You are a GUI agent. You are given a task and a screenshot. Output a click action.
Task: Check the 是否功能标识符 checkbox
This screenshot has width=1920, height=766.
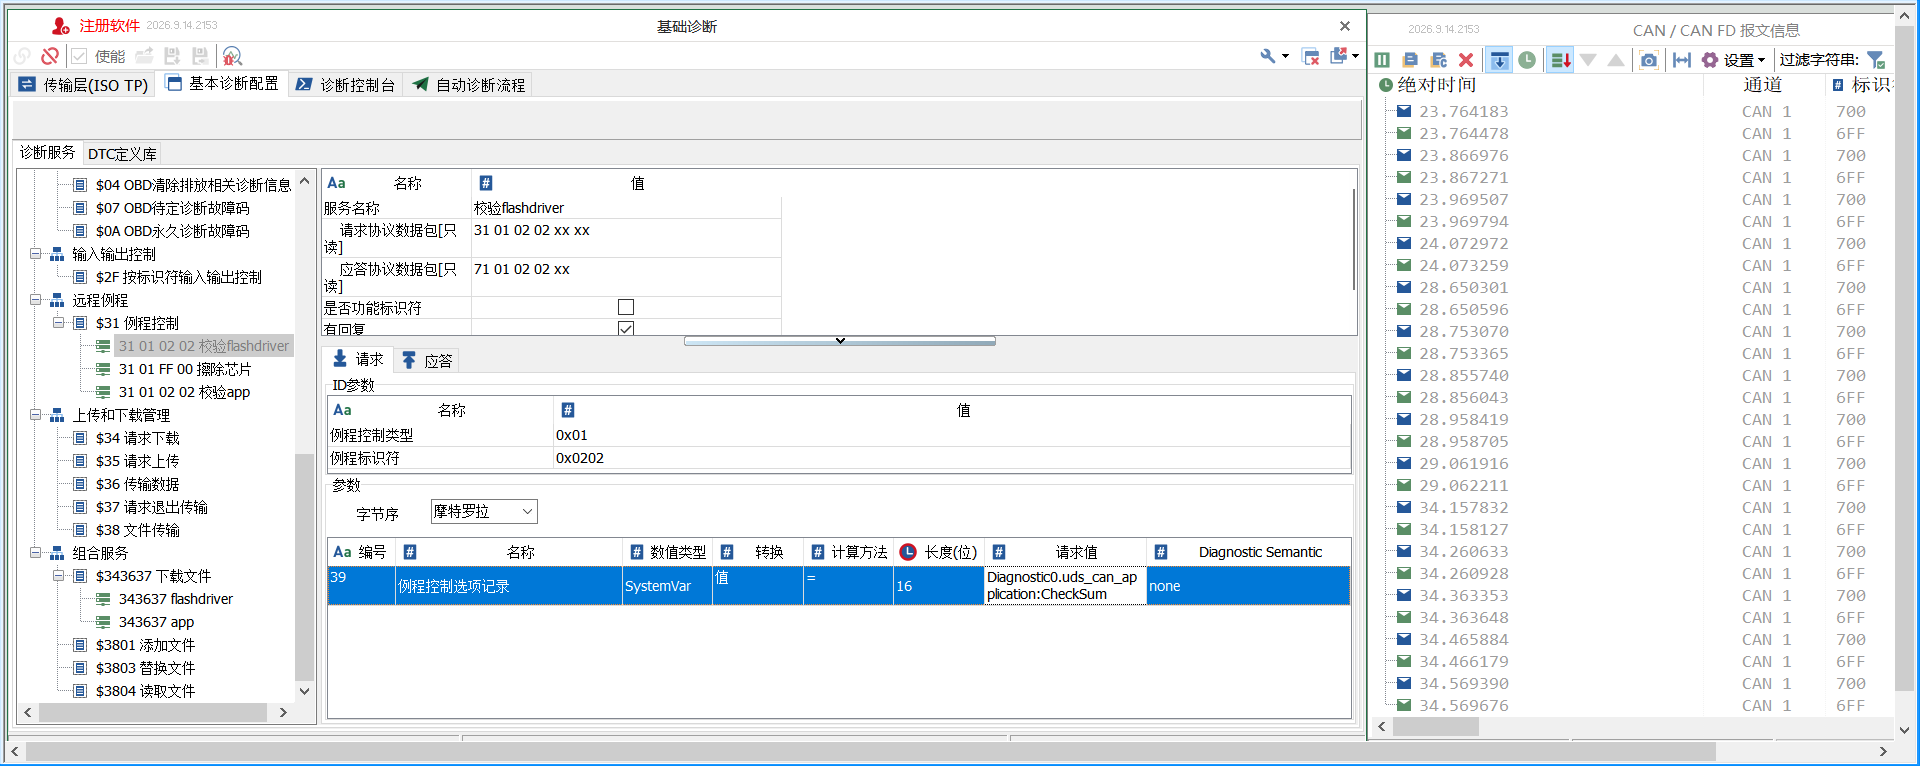(x=626, y=307)
